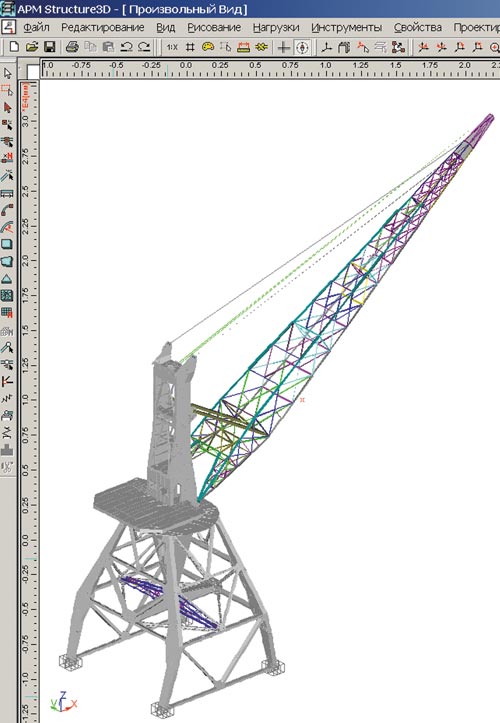The image size is (500, 723).
Task: Redo the action with the redo arrow
Action: coord(144,47)
